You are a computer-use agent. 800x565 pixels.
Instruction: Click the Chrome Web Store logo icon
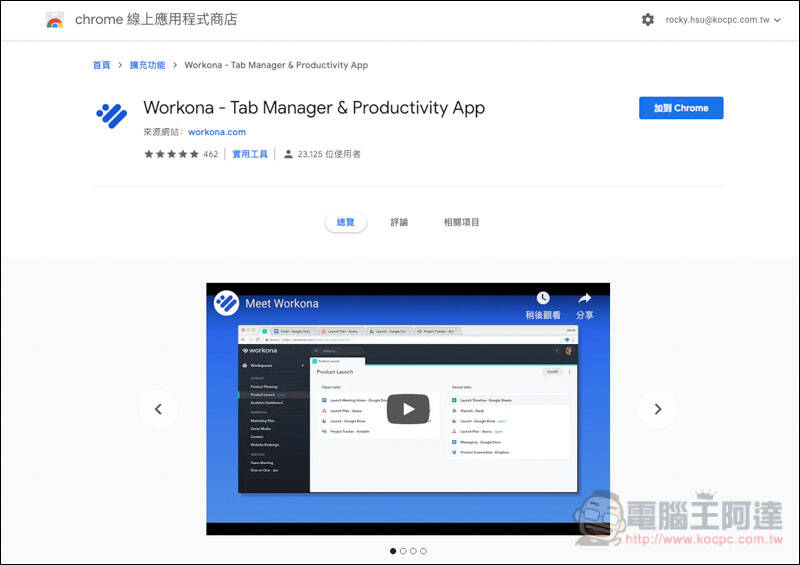pyautogui.click(x=55, y=20)
